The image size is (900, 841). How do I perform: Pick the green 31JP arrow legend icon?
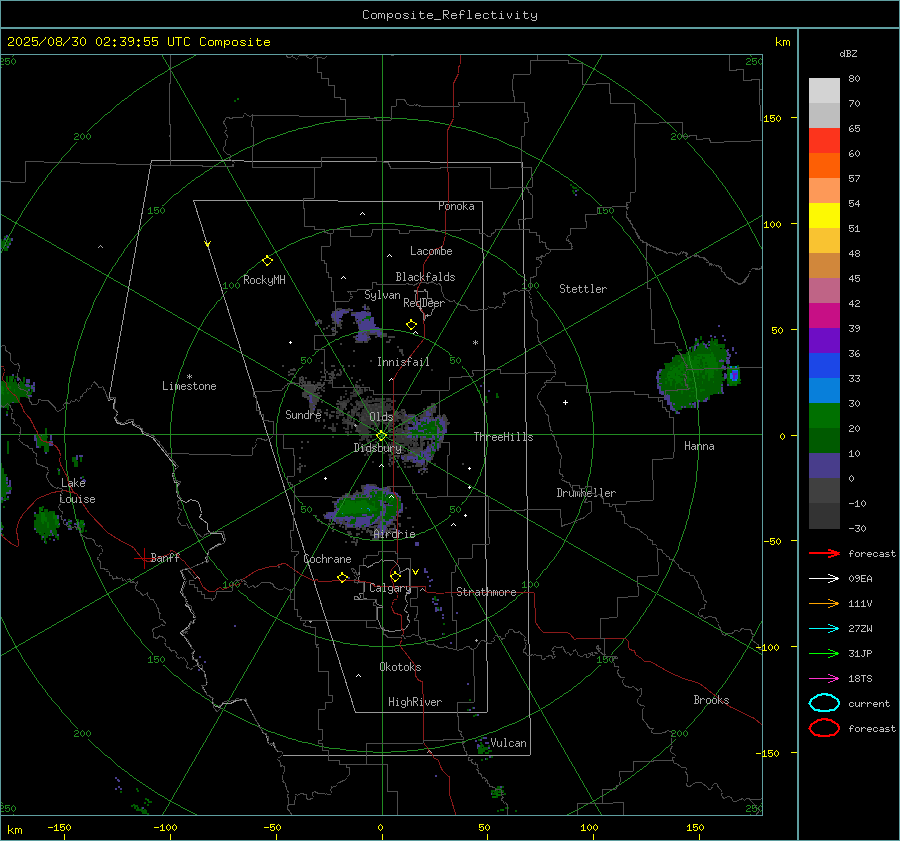click(824, 653)
